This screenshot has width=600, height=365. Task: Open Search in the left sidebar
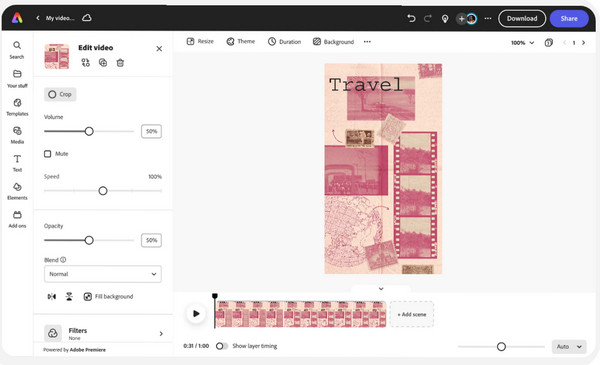click(17, 50)
